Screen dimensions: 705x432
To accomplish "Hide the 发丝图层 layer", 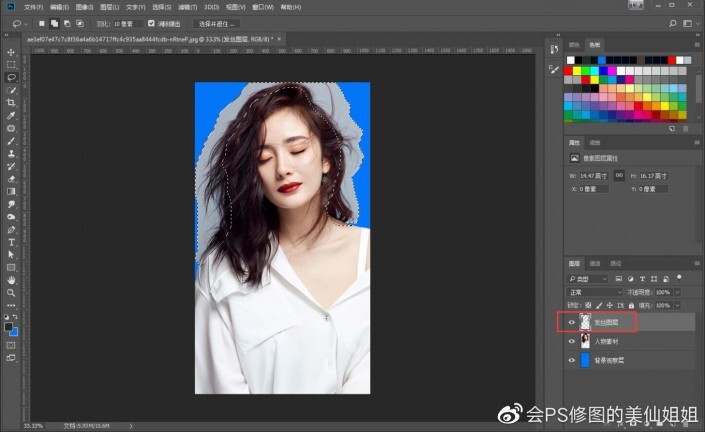I will tap(571, 323).
